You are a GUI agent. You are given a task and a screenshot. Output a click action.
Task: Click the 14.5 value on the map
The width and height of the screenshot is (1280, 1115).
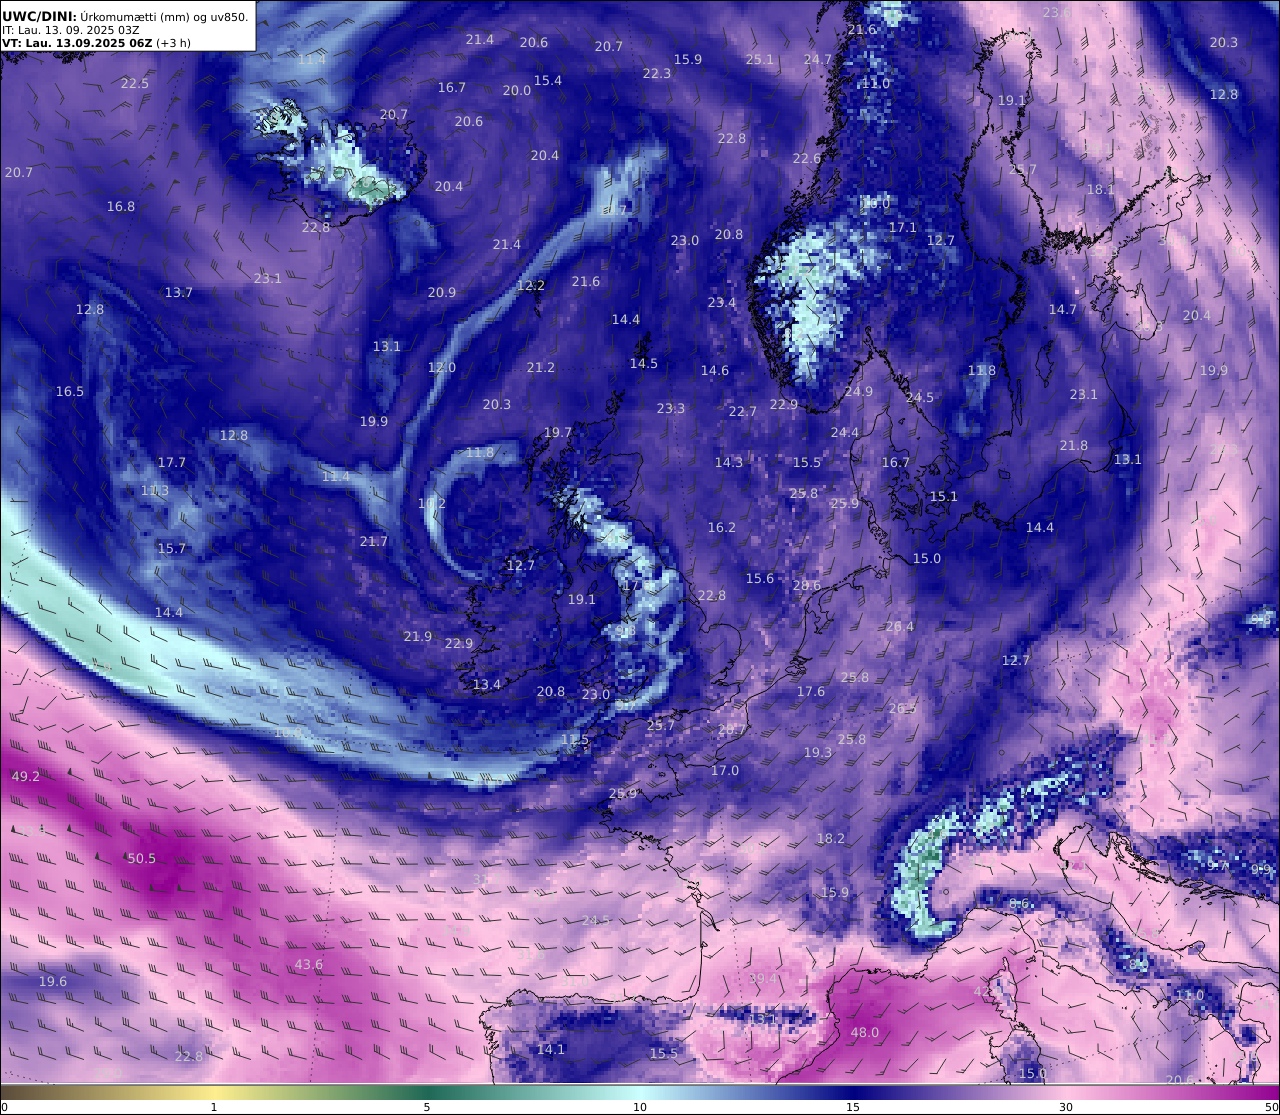click(644, 363)
